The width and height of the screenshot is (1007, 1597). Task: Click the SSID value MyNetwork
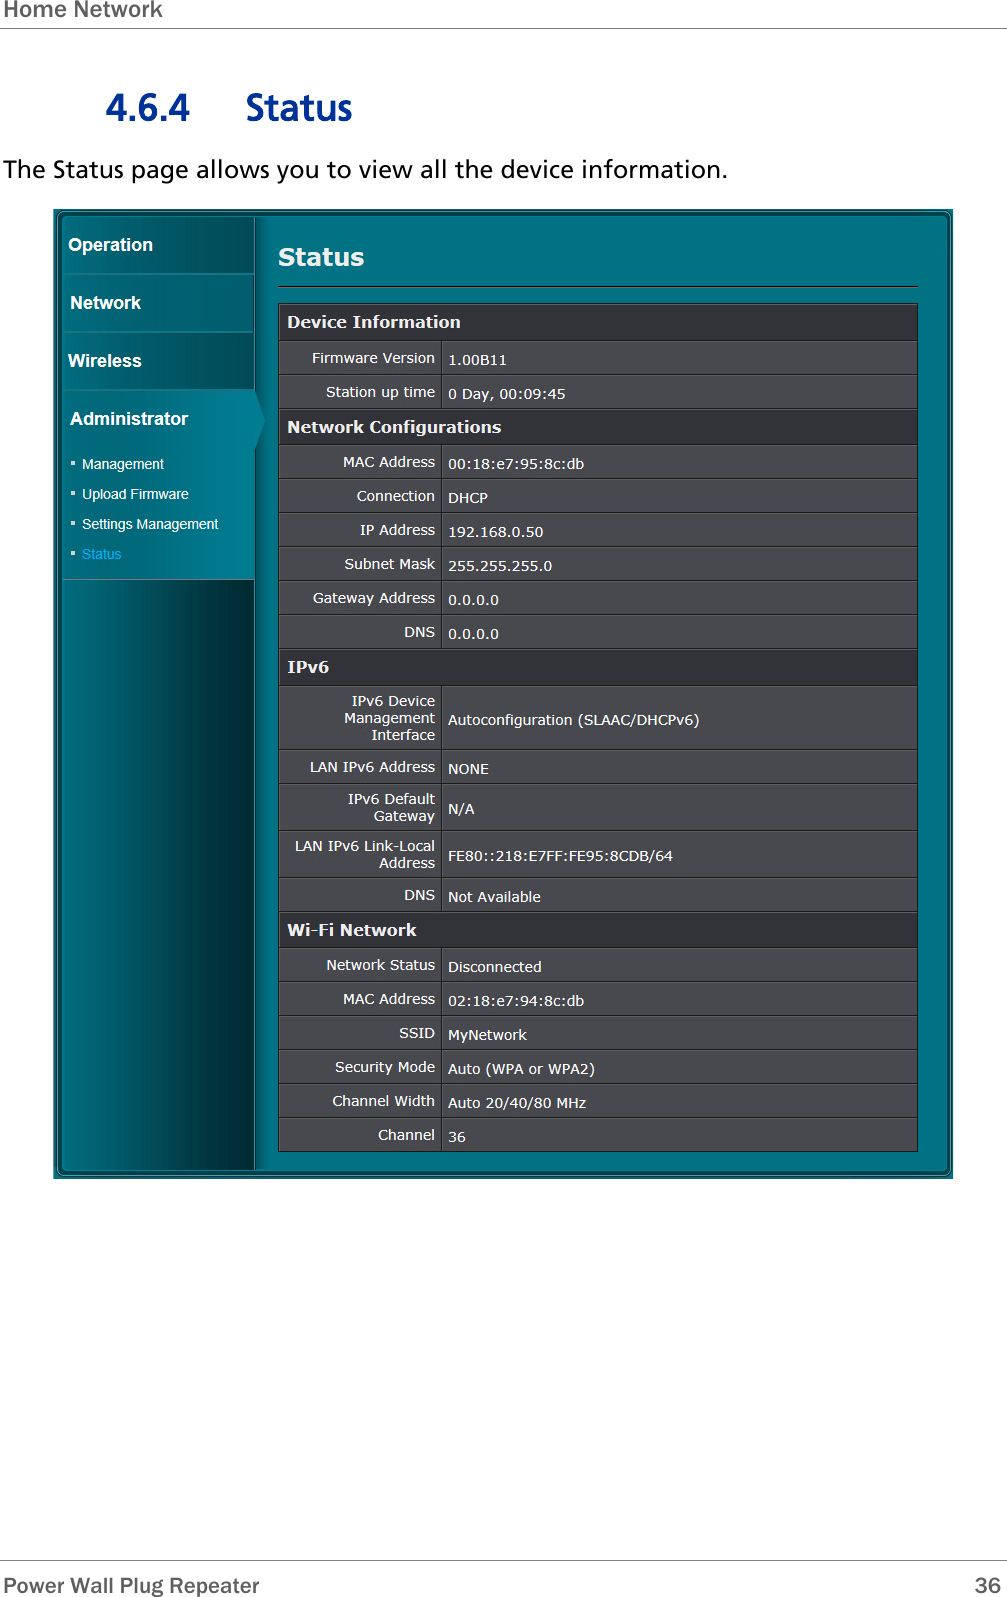click(487, 1035)
